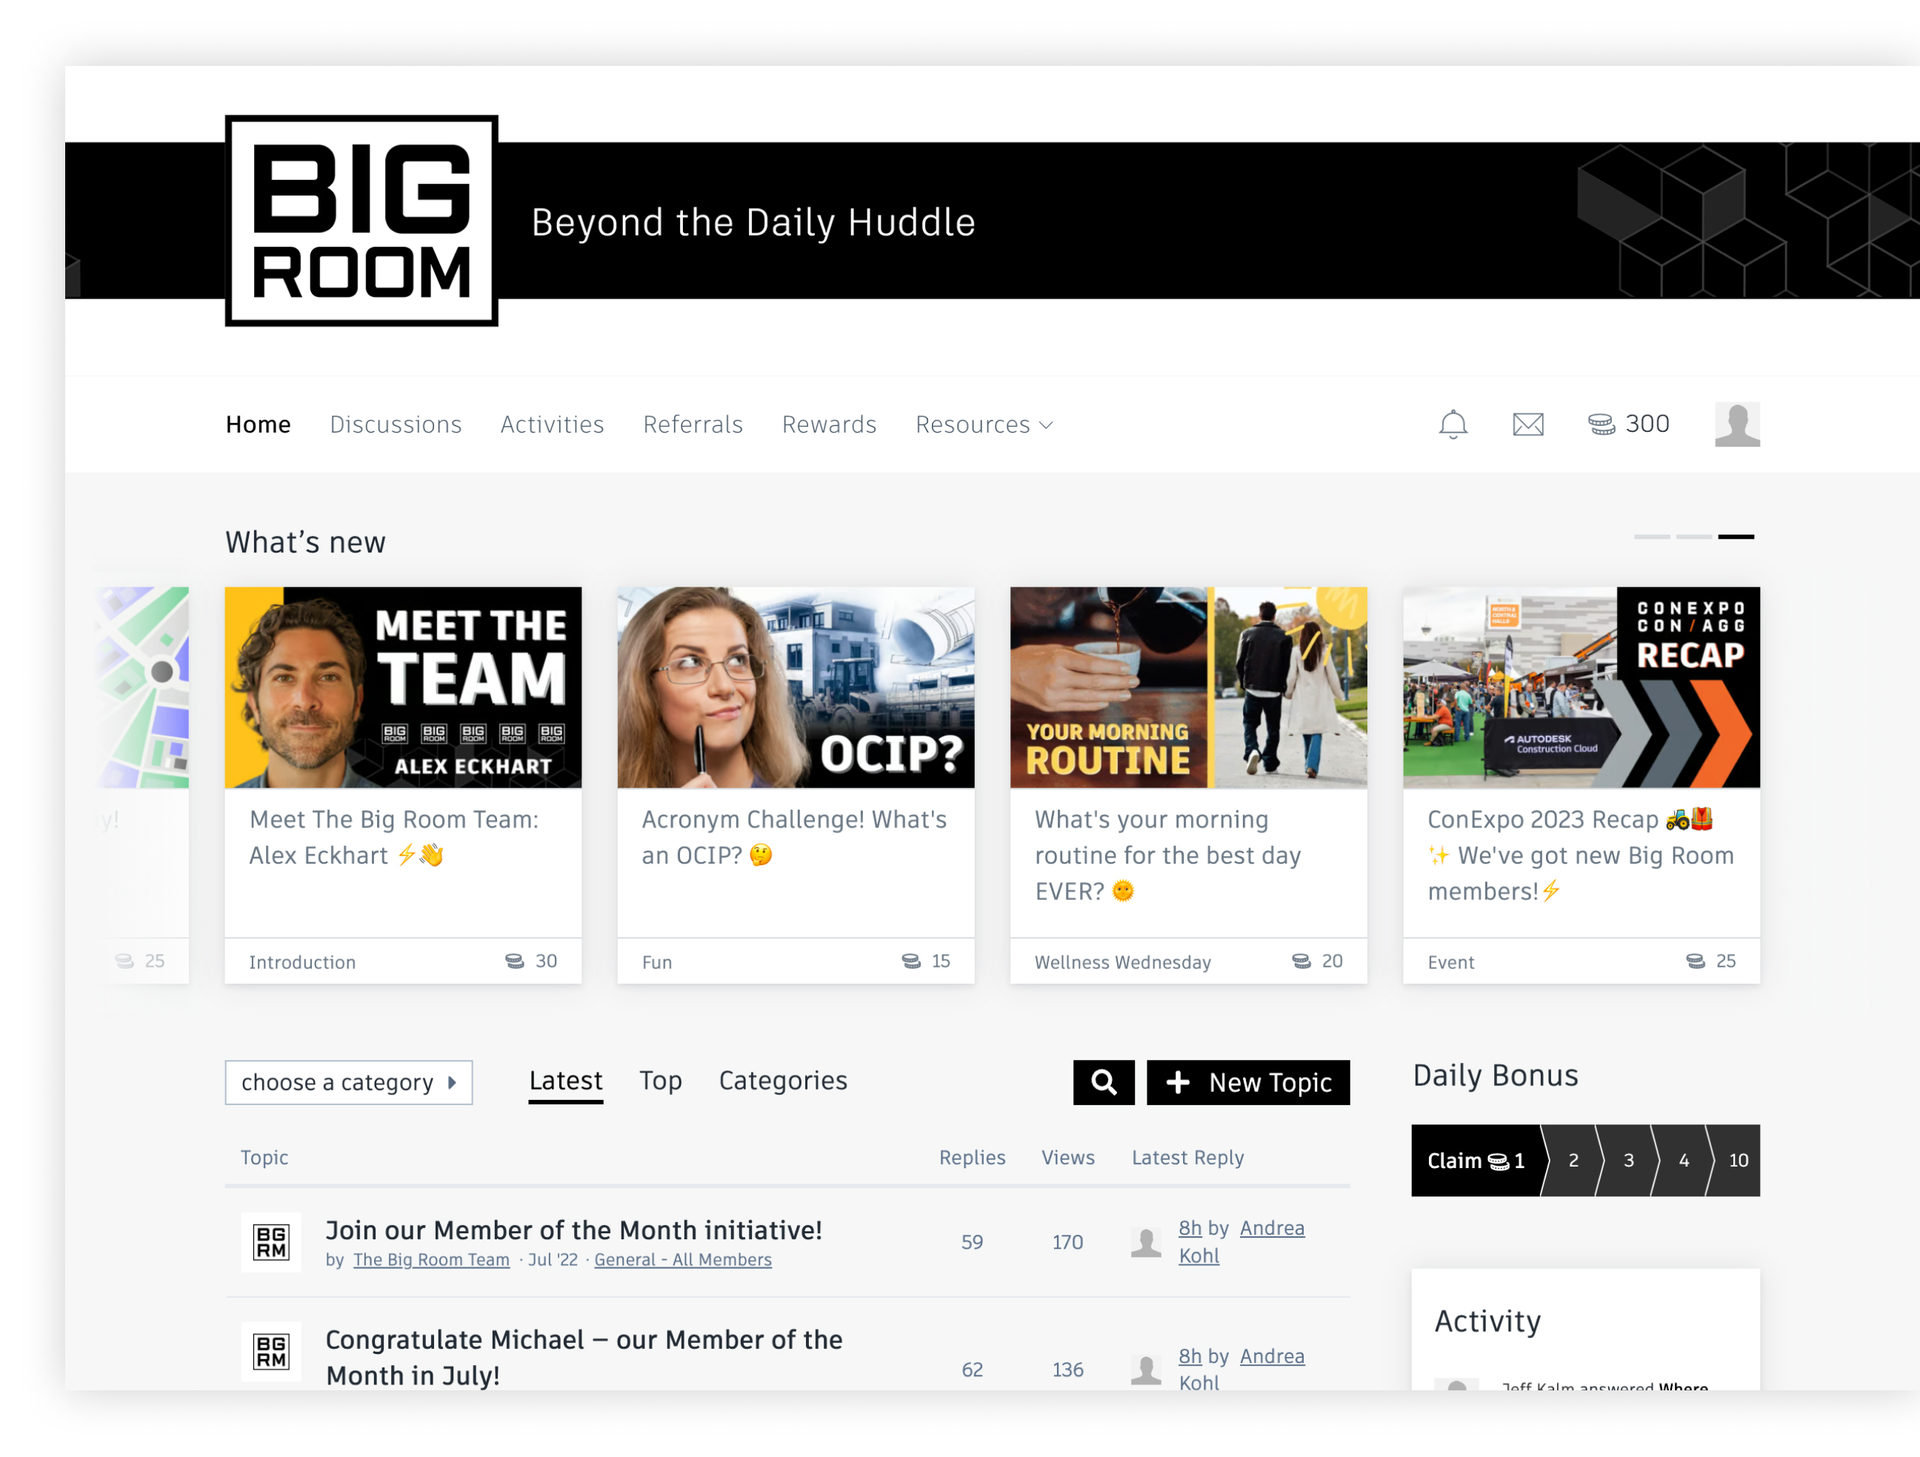Open the choose a category dropdown
The image size is (1920, 1457).
[x=349, y=1082]
